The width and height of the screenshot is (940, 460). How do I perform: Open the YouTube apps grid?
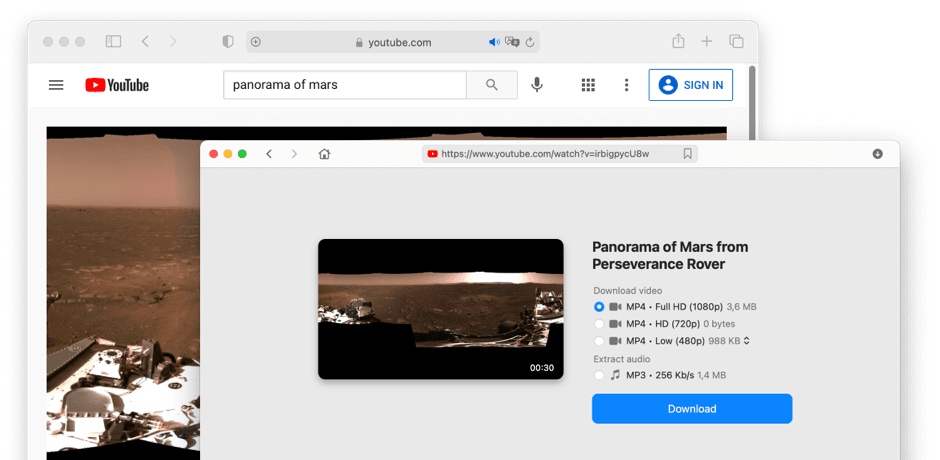(588, 85)
